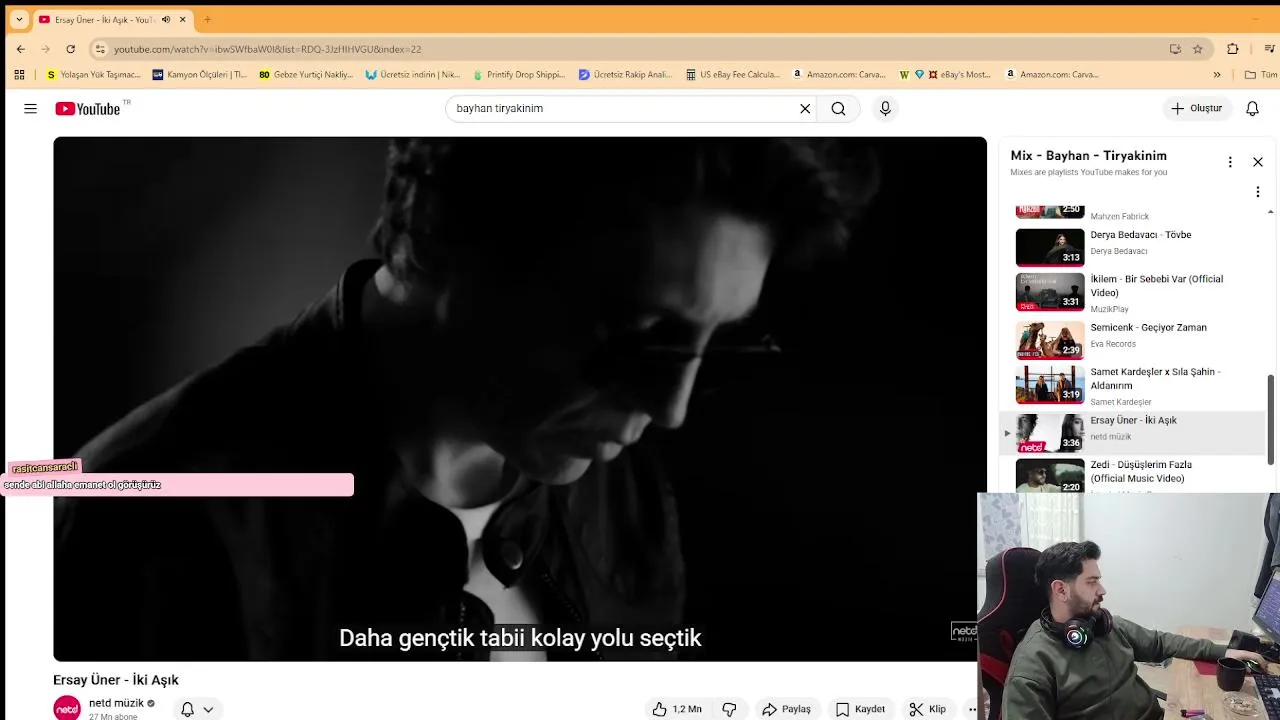Open Printify Drop Shippi... bookmark

click(518, 74)
